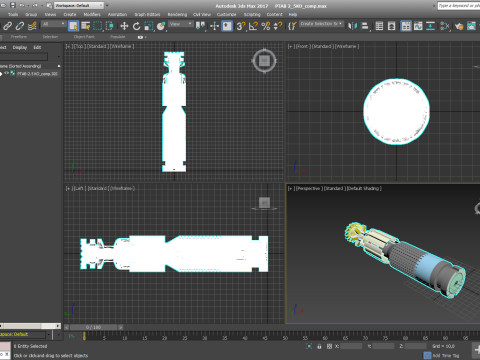Open the Schematic View icon
Screen dimensions: 480x360
click(x=430, y=26)
